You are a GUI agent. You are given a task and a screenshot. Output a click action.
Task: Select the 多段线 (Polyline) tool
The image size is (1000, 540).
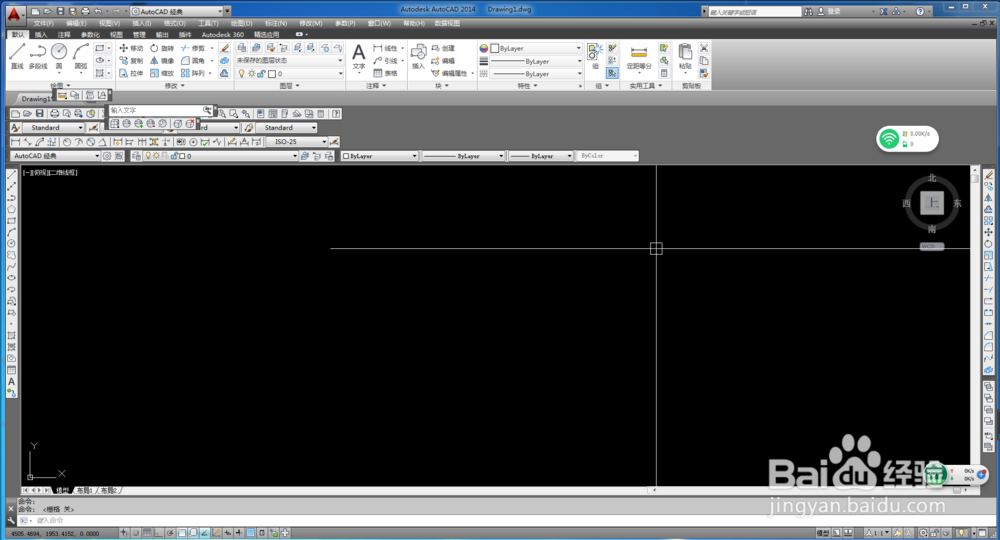[x=38, y=56]
